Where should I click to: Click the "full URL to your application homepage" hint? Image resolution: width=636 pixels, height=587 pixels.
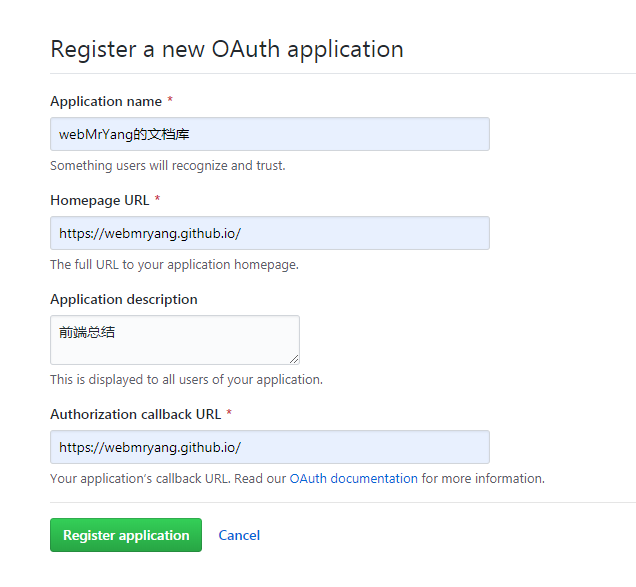point(174,265)
